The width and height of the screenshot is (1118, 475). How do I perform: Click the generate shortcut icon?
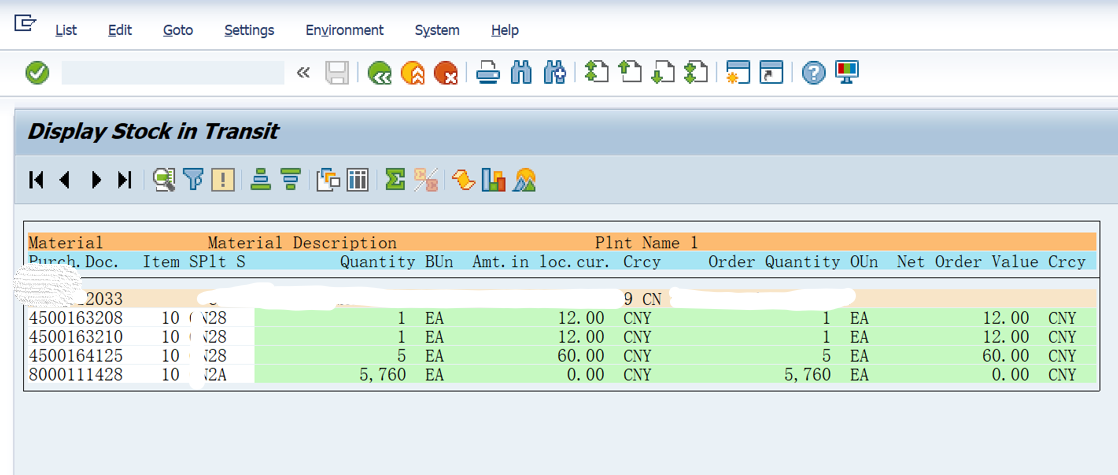(771, 73)
